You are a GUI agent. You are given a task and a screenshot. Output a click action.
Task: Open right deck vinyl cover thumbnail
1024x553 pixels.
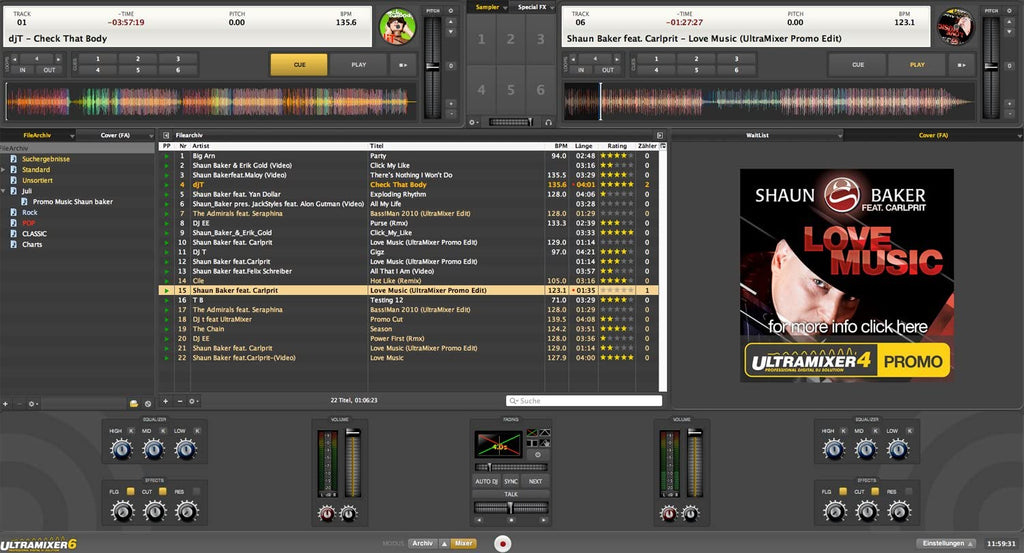click(955, 27)
